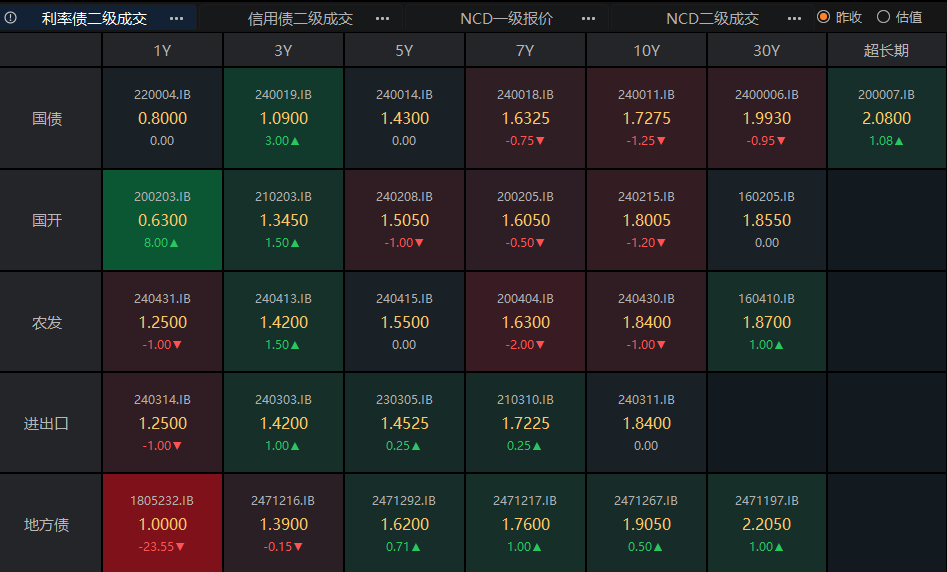The width and height of the screenshot is (947, 572).
Task: Click the 200007.IB ultra-long bond cell
Action: (x=886, y=119)
